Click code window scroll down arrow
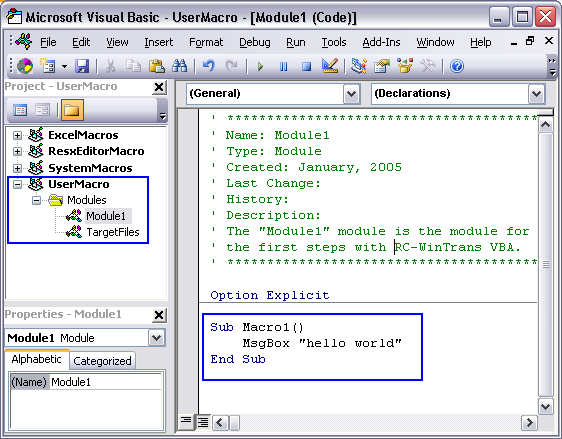The image size is (562, 439). (546, 406)
